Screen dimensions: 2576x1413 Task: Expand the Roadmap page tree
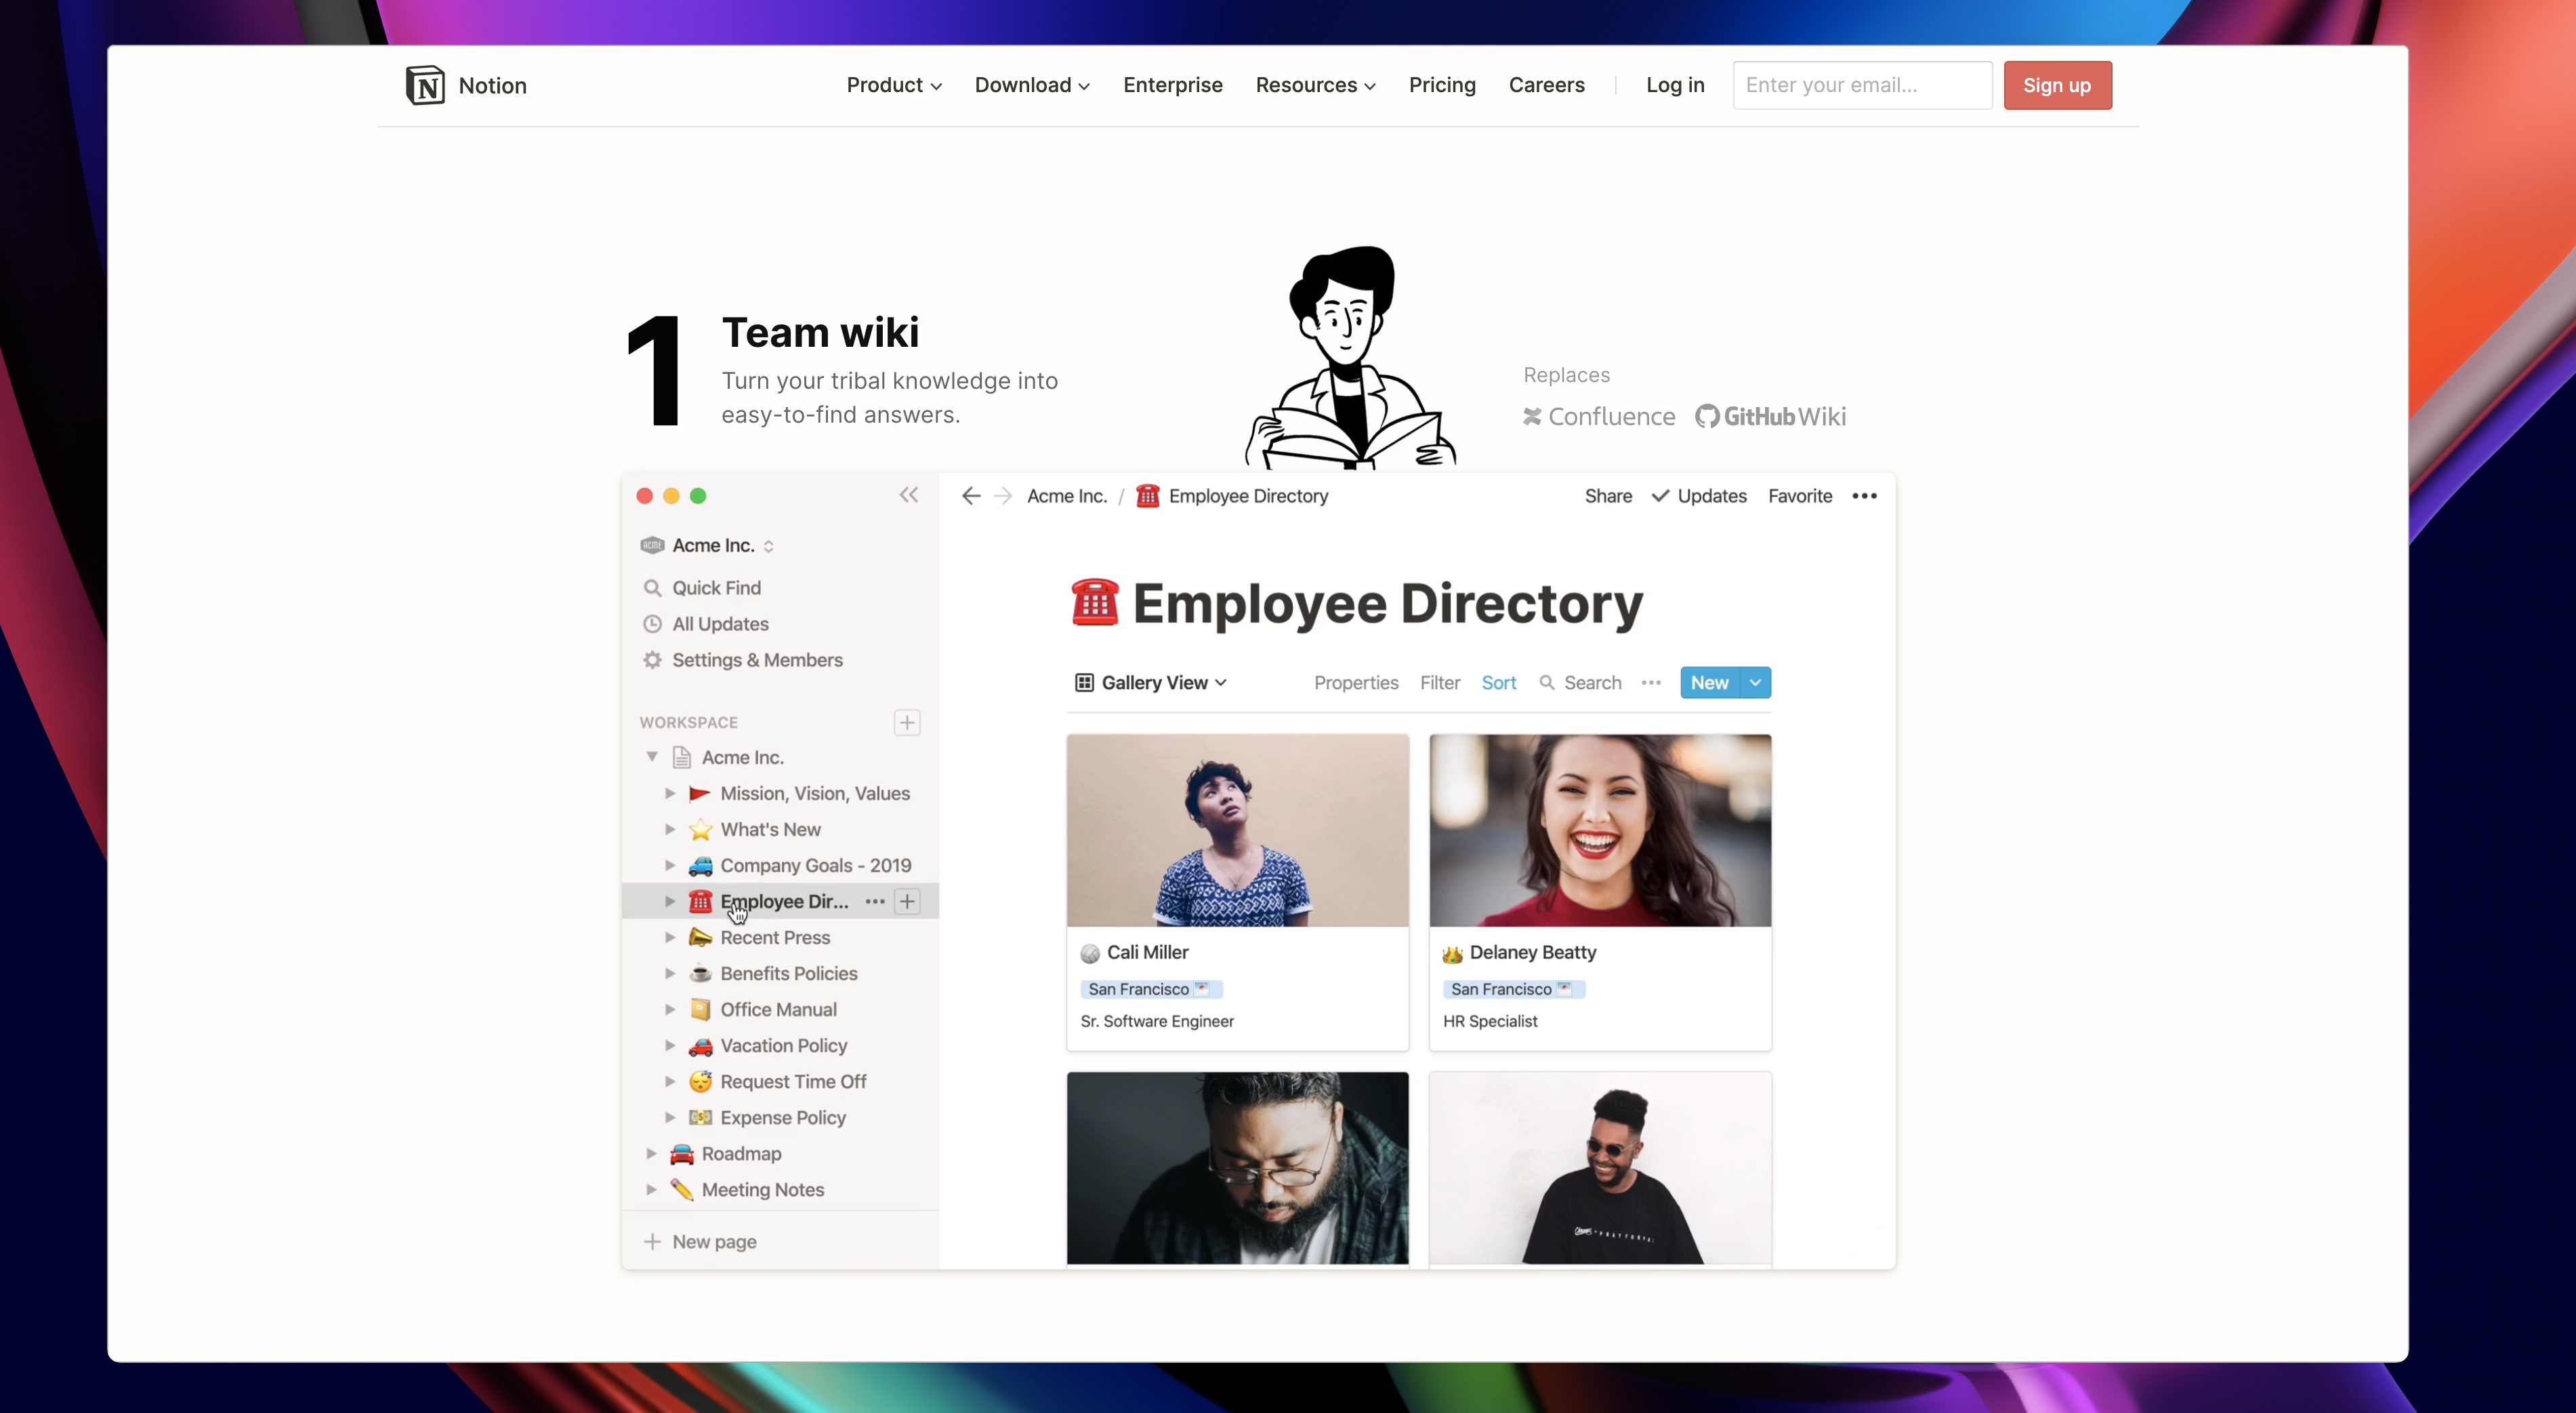652,1153
